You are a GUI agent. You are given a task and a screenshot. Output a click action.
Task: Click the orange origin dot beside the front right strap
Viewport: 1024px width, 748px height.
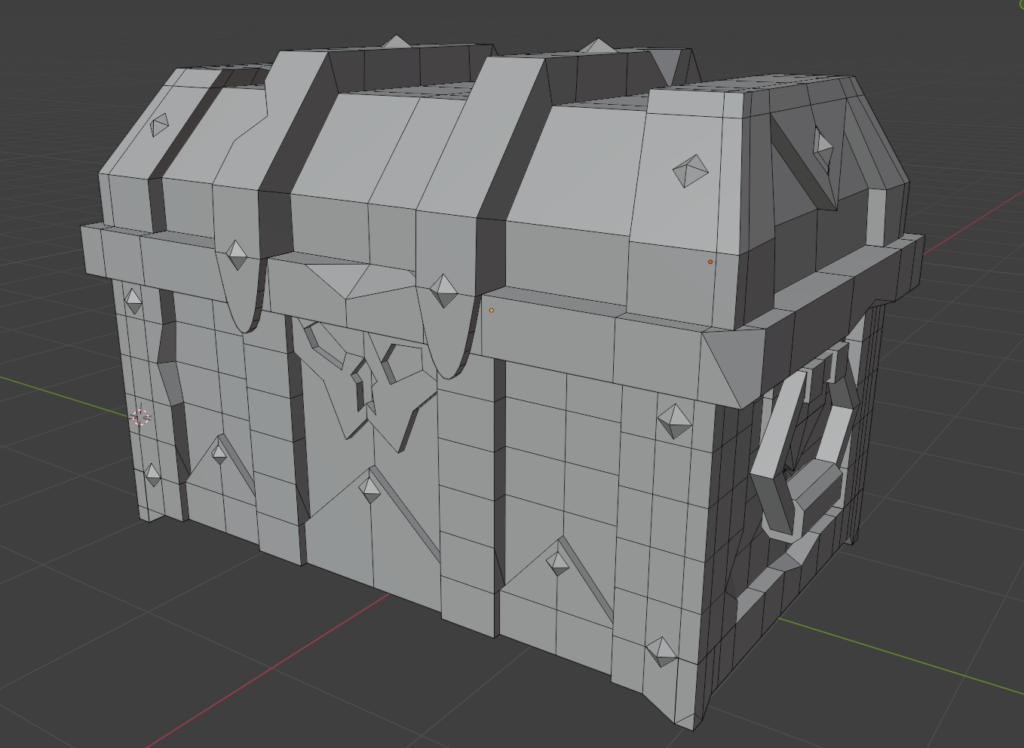[x=491, y=310]
